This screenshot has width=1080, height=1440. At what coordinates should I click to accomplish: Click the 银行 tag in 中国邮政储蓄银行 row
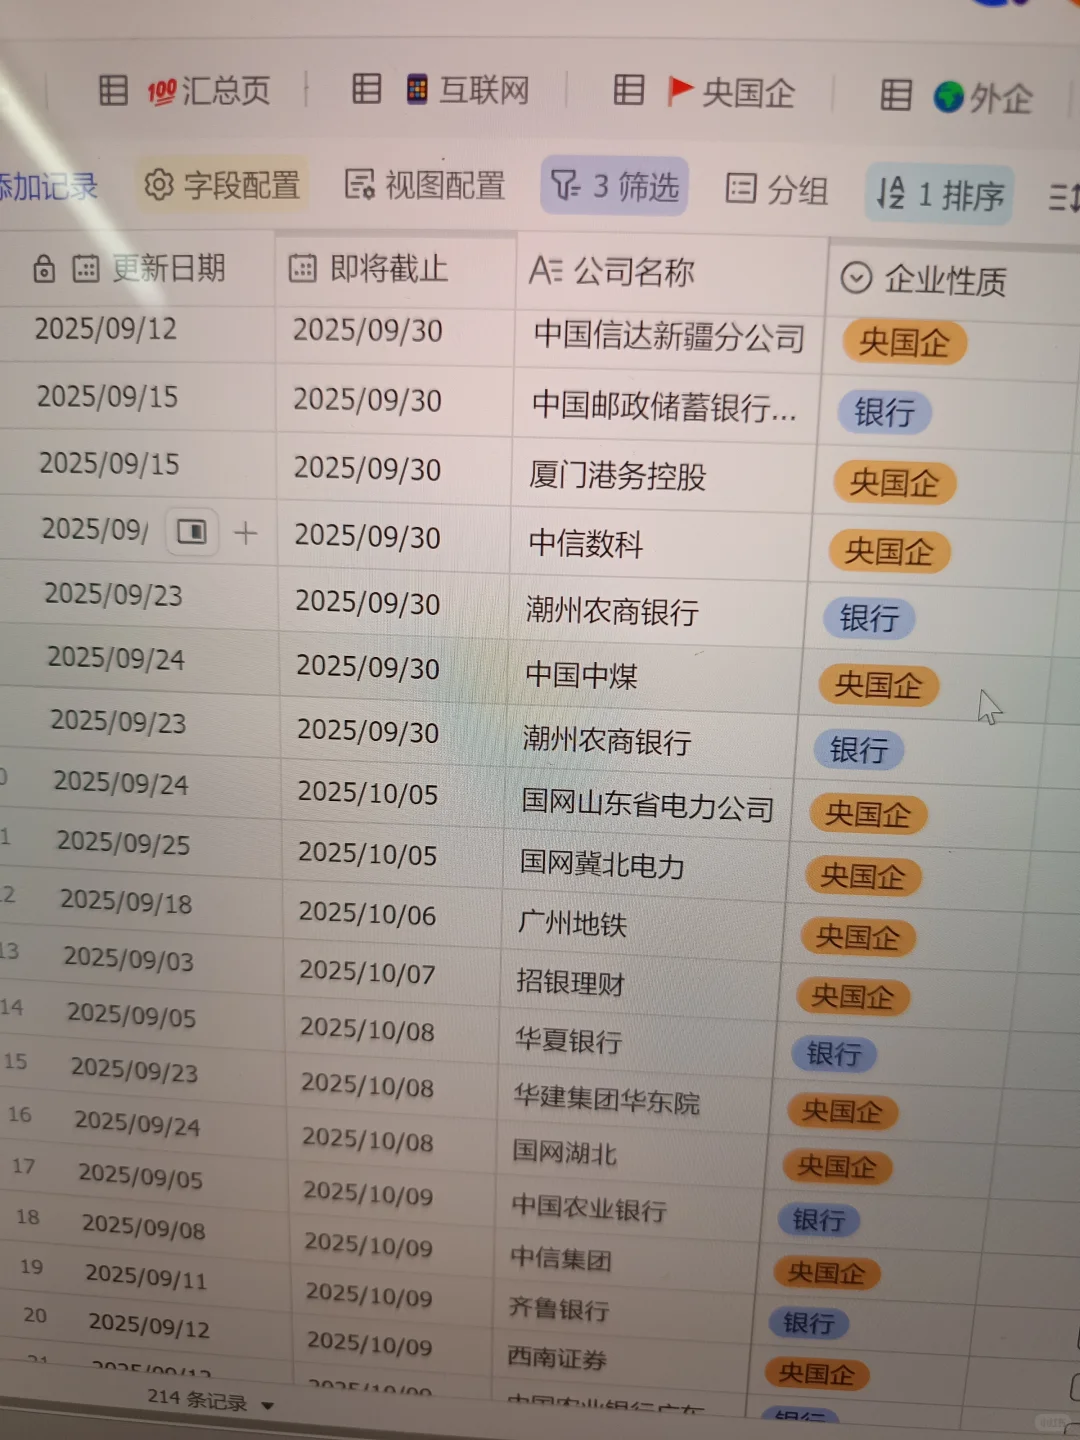[884, 412]
